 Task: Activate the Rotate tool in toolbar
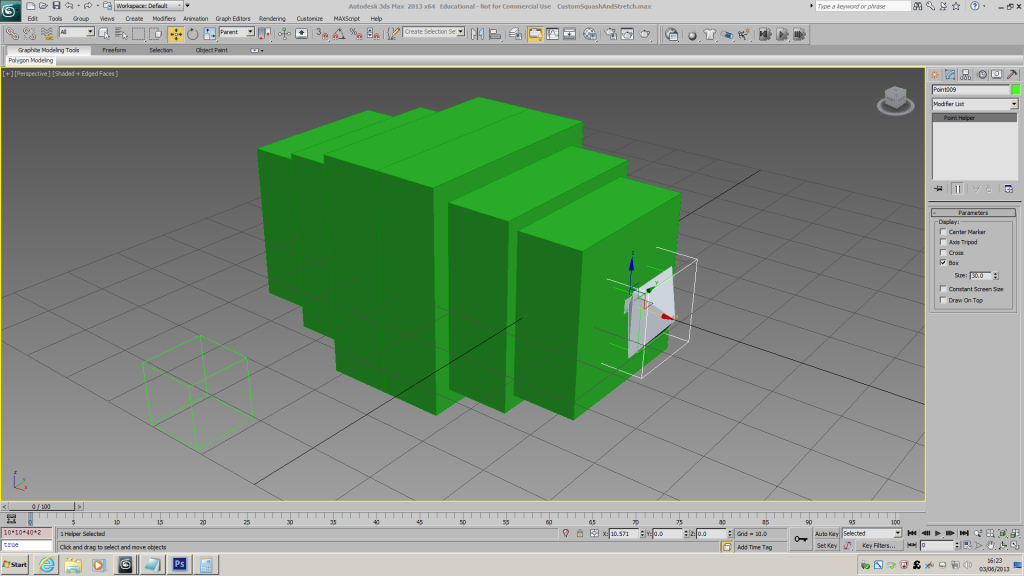click(x=192, y=33)
